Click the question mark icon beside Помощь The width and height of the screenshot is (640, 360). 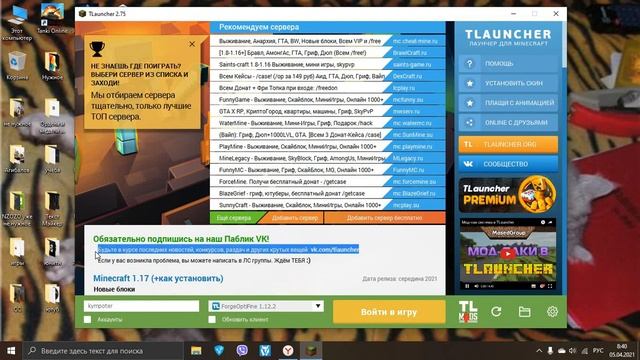tap(469, 64)
